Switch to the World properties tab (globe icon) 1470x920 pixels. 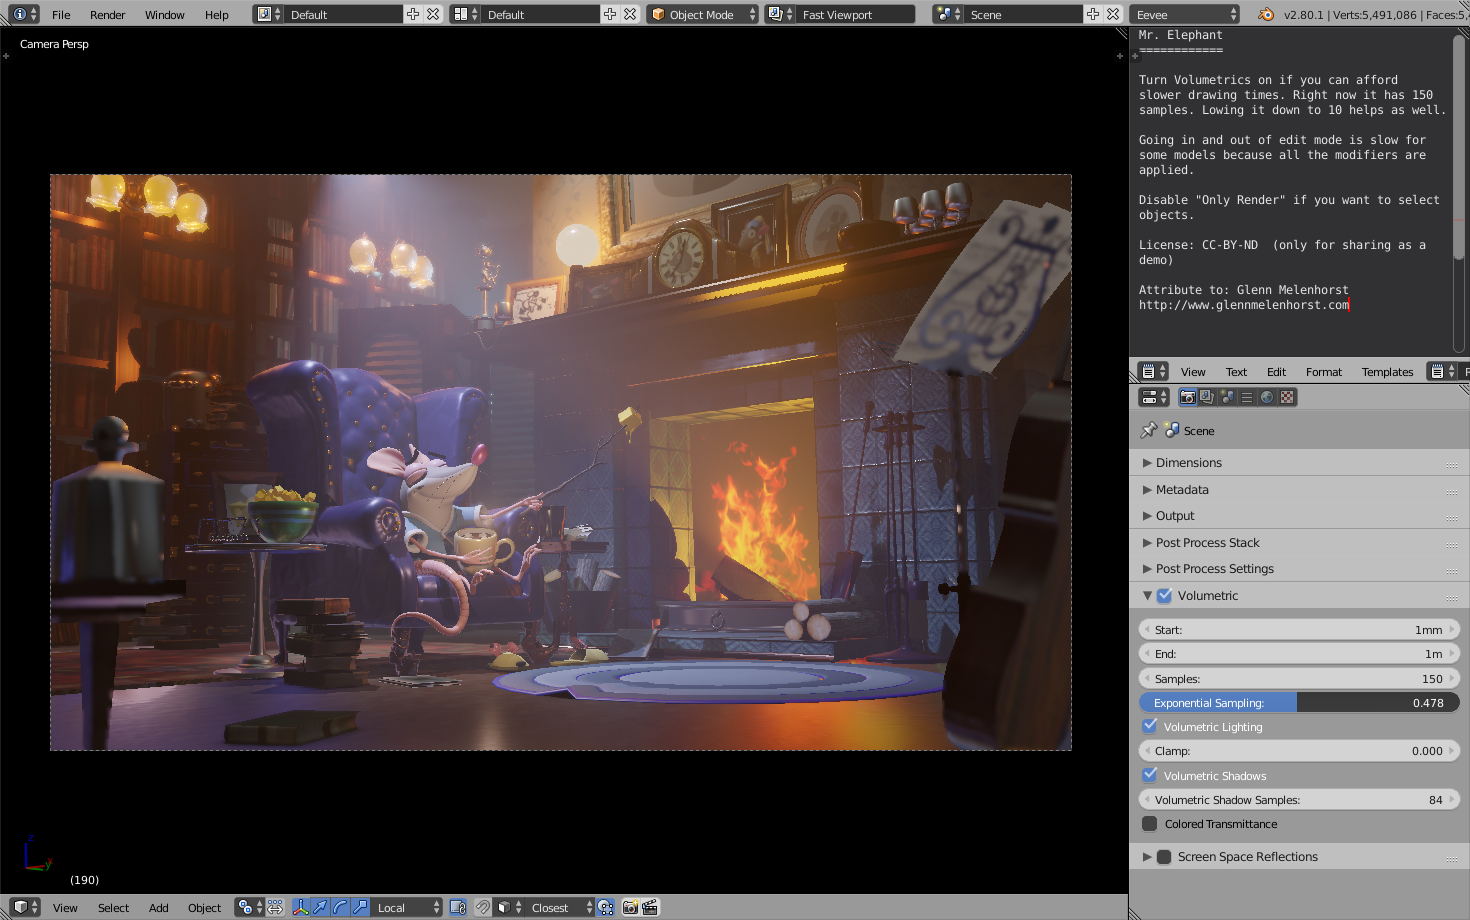point(1267,397)
